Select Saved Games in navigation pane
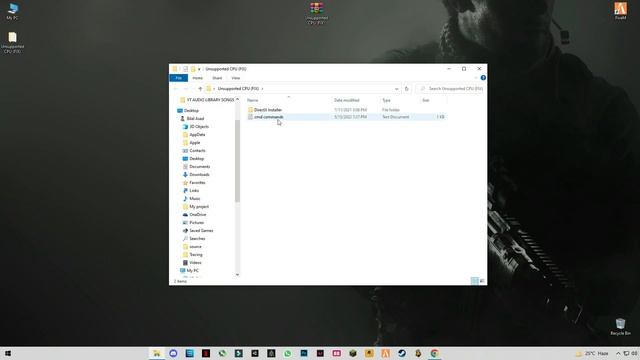640x360 pixels. pyautogui.click(x=198, y=231)
